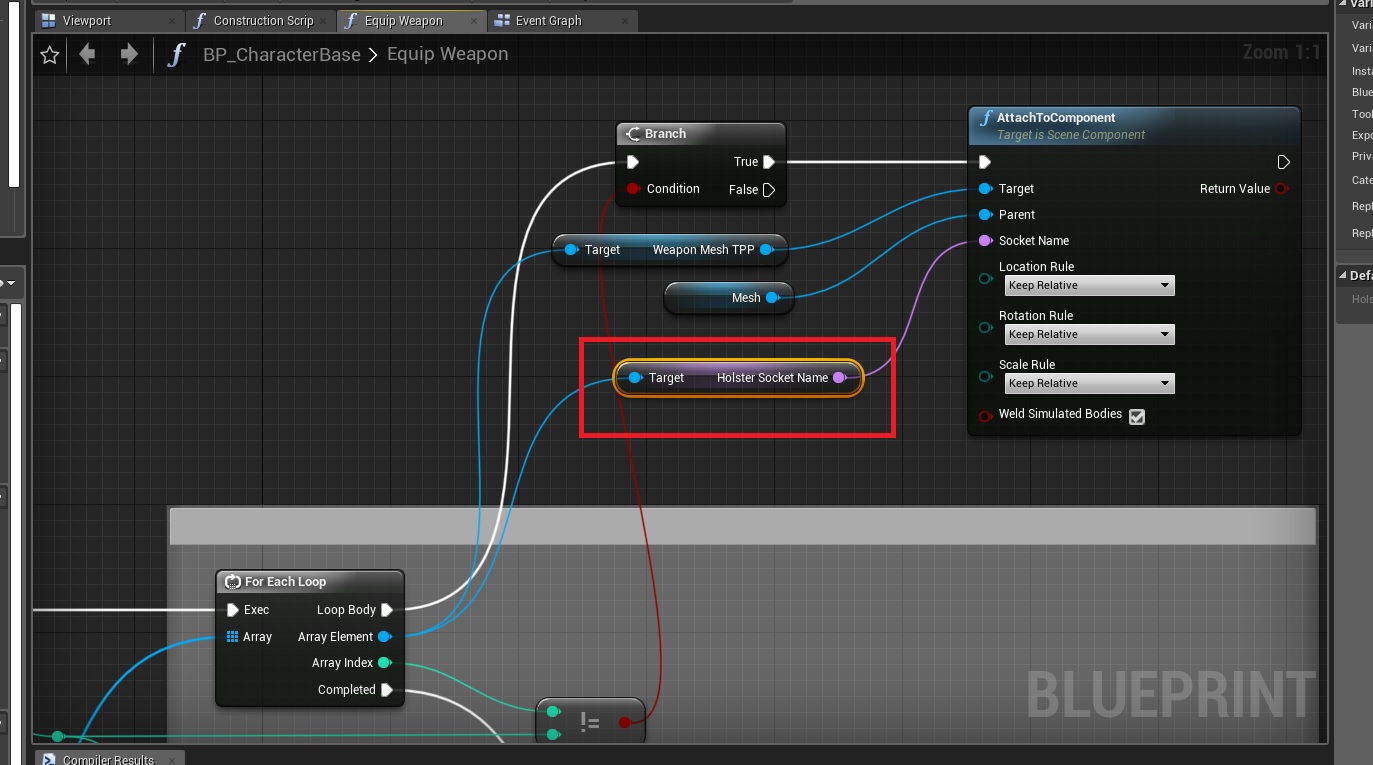Click the favorites star icon in breadcrumb bar
The height and width of the screenshot is (765, 1373).
[49, 56]
